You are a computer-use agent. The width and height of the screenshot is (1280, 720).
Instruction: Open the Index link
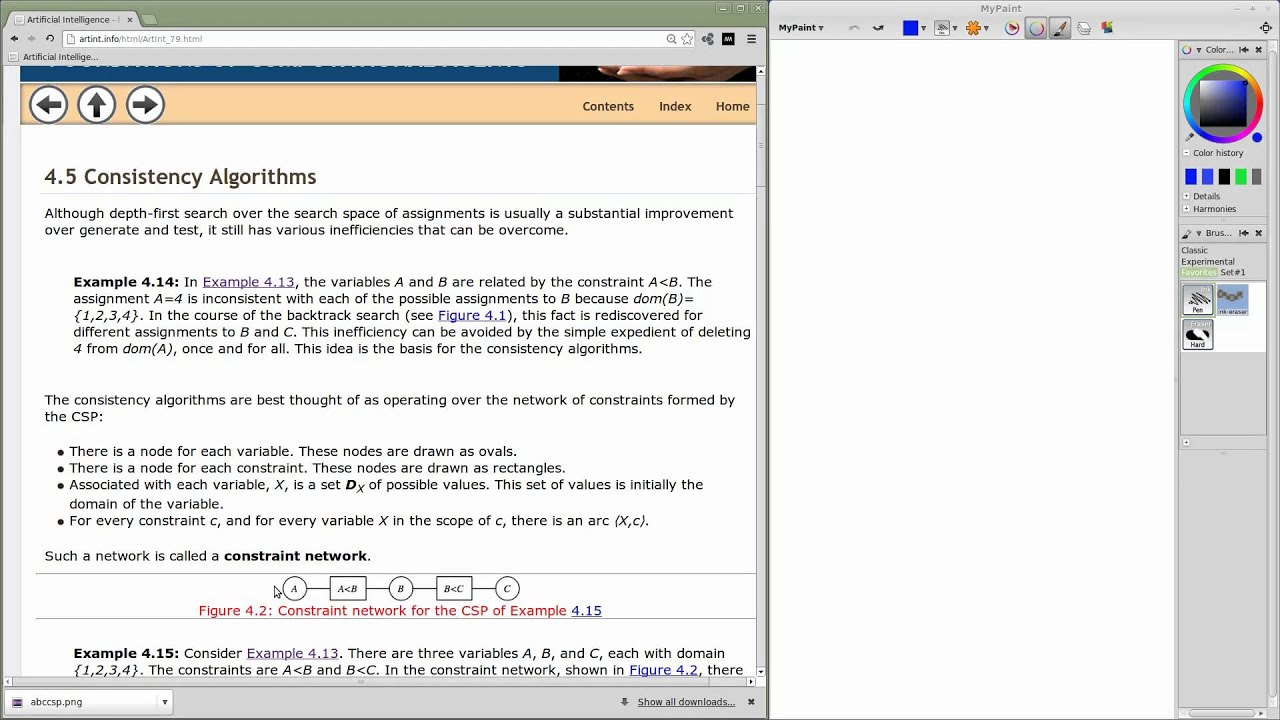pyautogui.click(x=675, y=106)
